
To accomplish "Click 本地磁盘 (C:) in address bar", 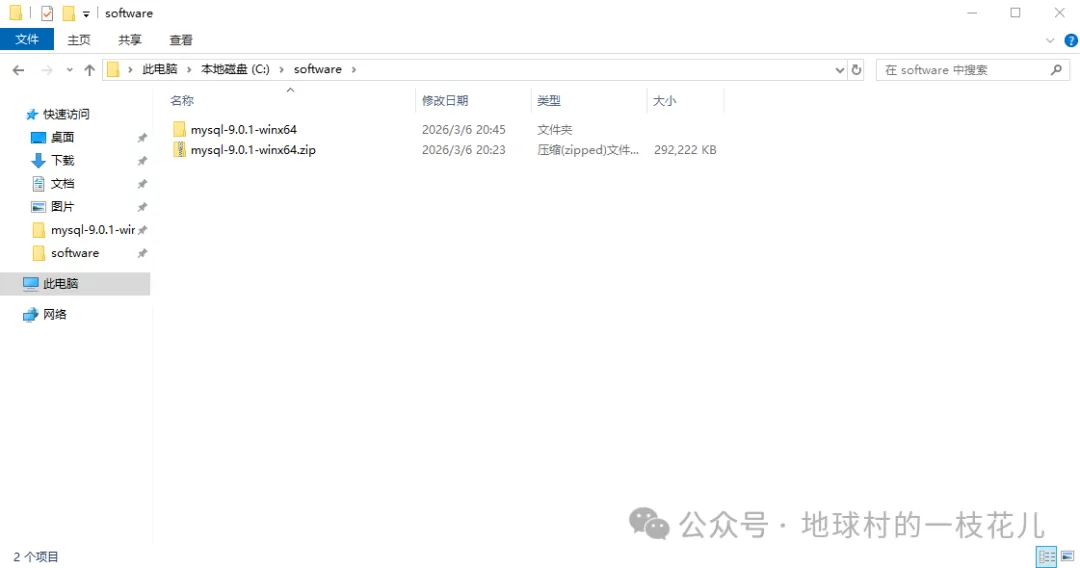I will tap(235, 69).
